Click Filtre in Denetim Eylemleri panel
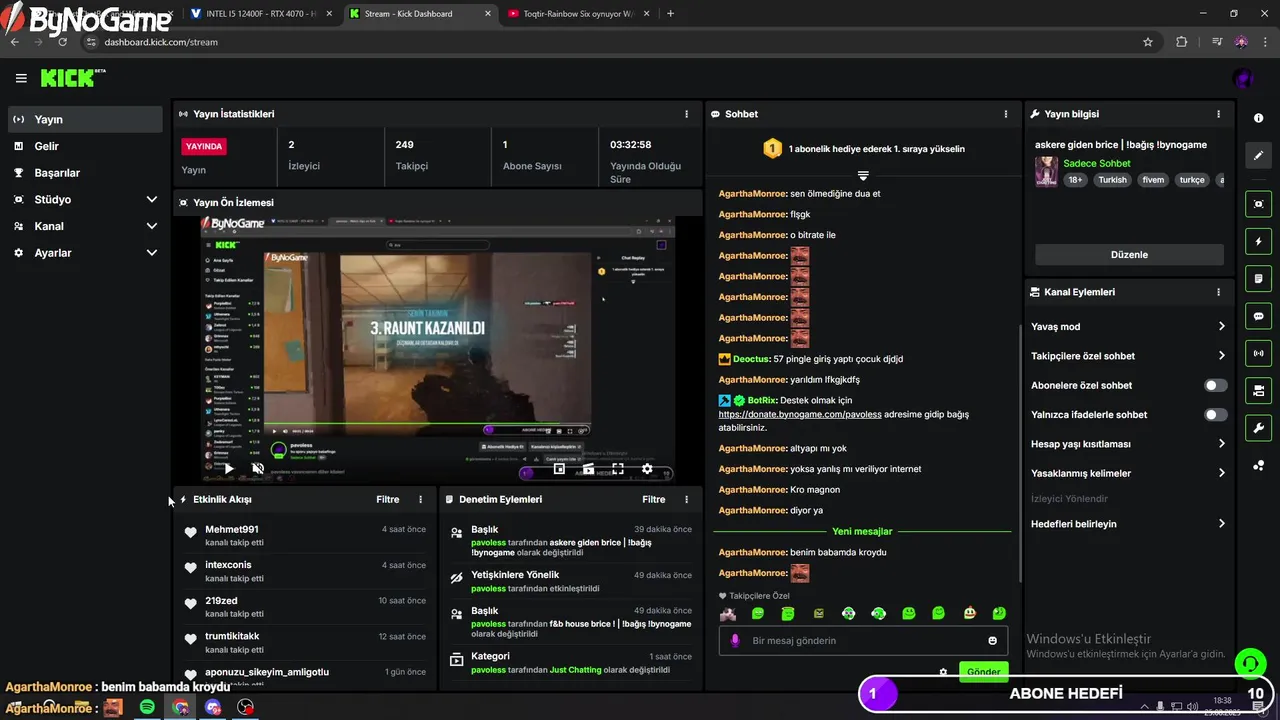This screenshot has width=1280, height=720. [x=654, y=499]
